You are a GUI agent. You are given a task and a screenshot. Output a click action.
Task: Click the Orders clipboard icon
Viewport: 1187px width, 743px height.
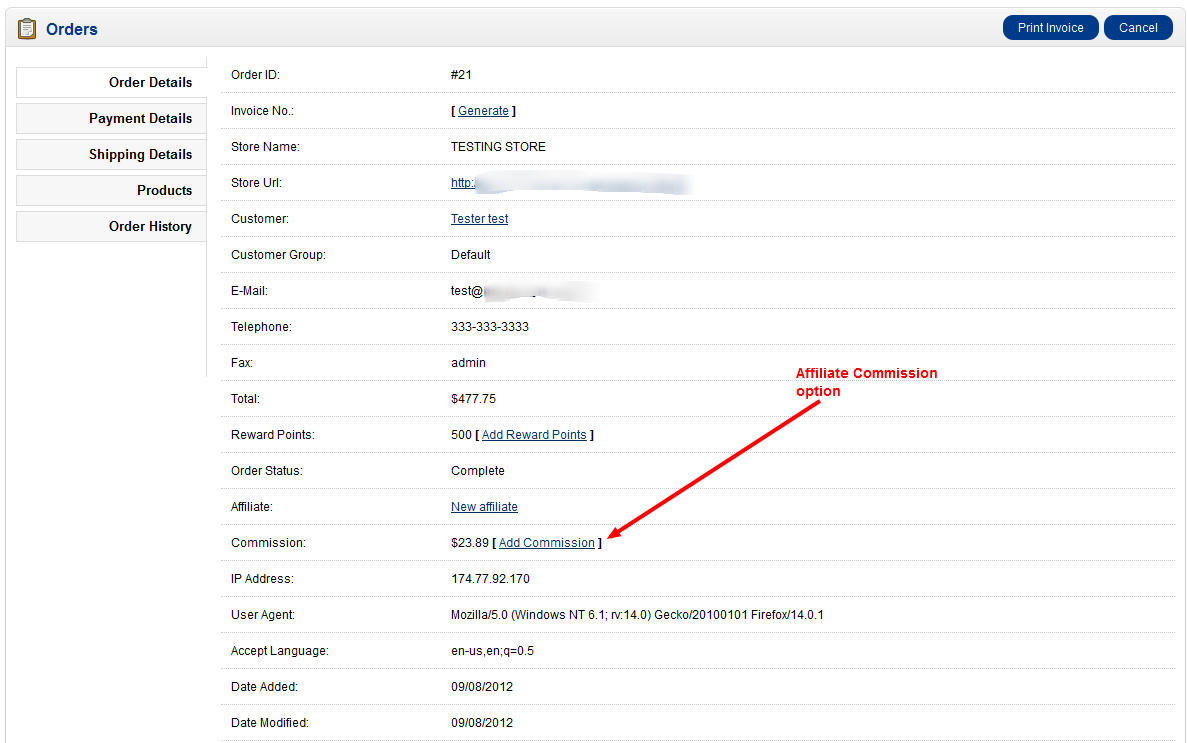click(x=27, y=29)
